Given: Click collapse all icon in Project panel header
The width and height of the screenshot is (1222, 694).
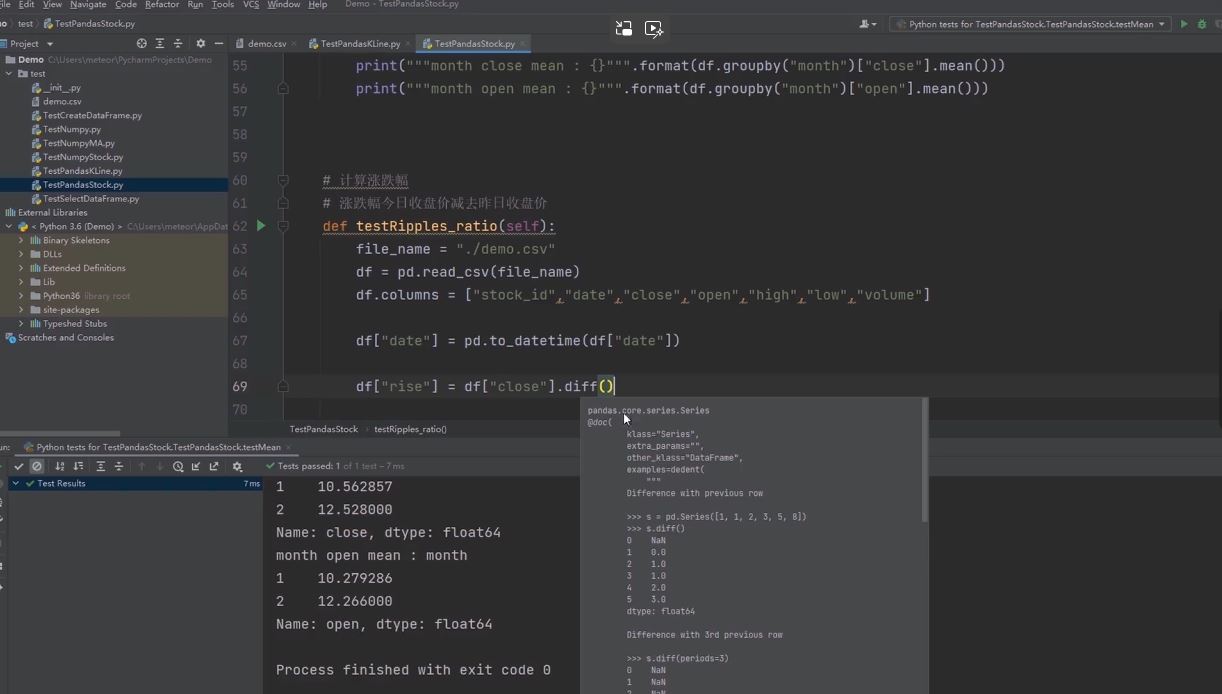Looking at the screenshot, I should (x=178, y=44).
